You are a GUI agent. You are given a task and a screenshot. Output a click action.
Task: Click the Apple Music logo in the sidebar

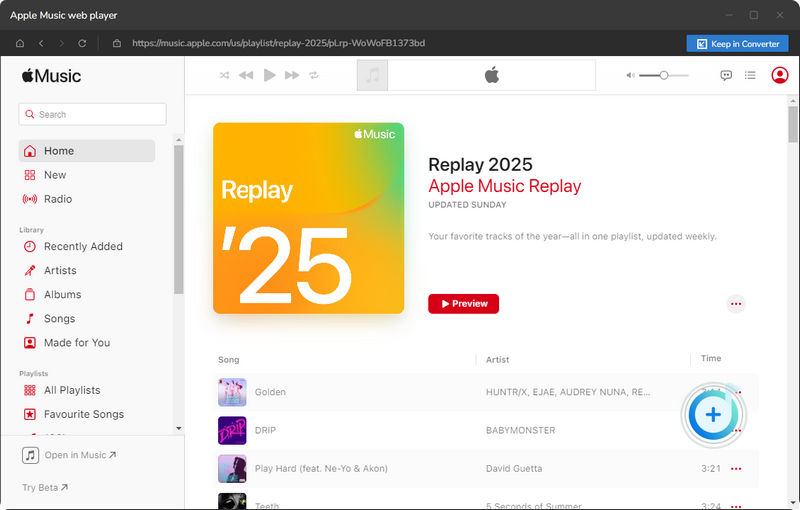pyautogui.click(x=51, y=76)
